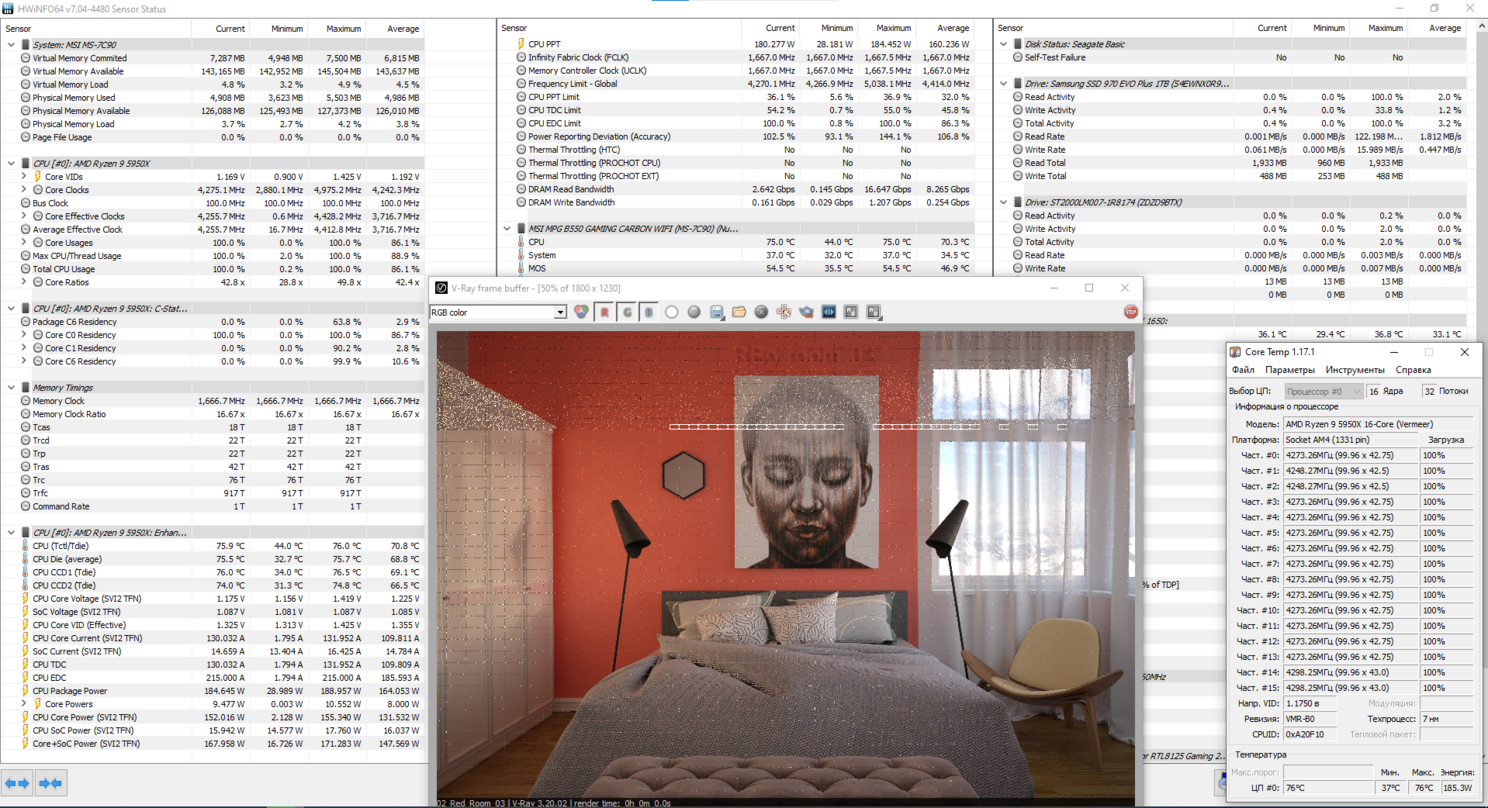Expand the Core Powers row
Screen dimensions: 1488x808
tap(24, 704)
